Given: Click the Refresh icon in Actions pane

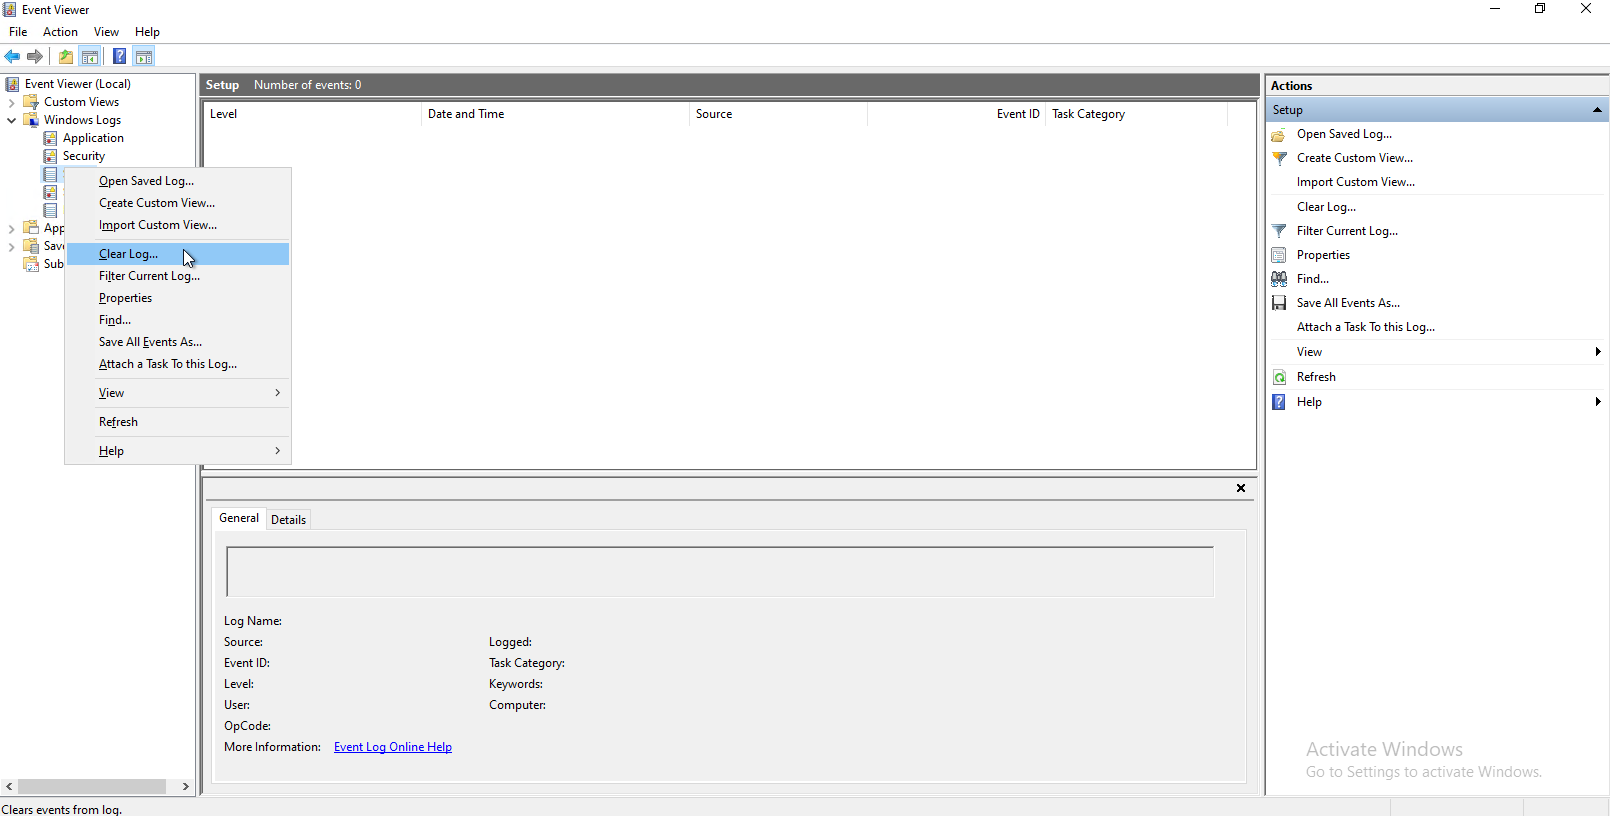Looking at the screenshot, I should (1279, 377).
